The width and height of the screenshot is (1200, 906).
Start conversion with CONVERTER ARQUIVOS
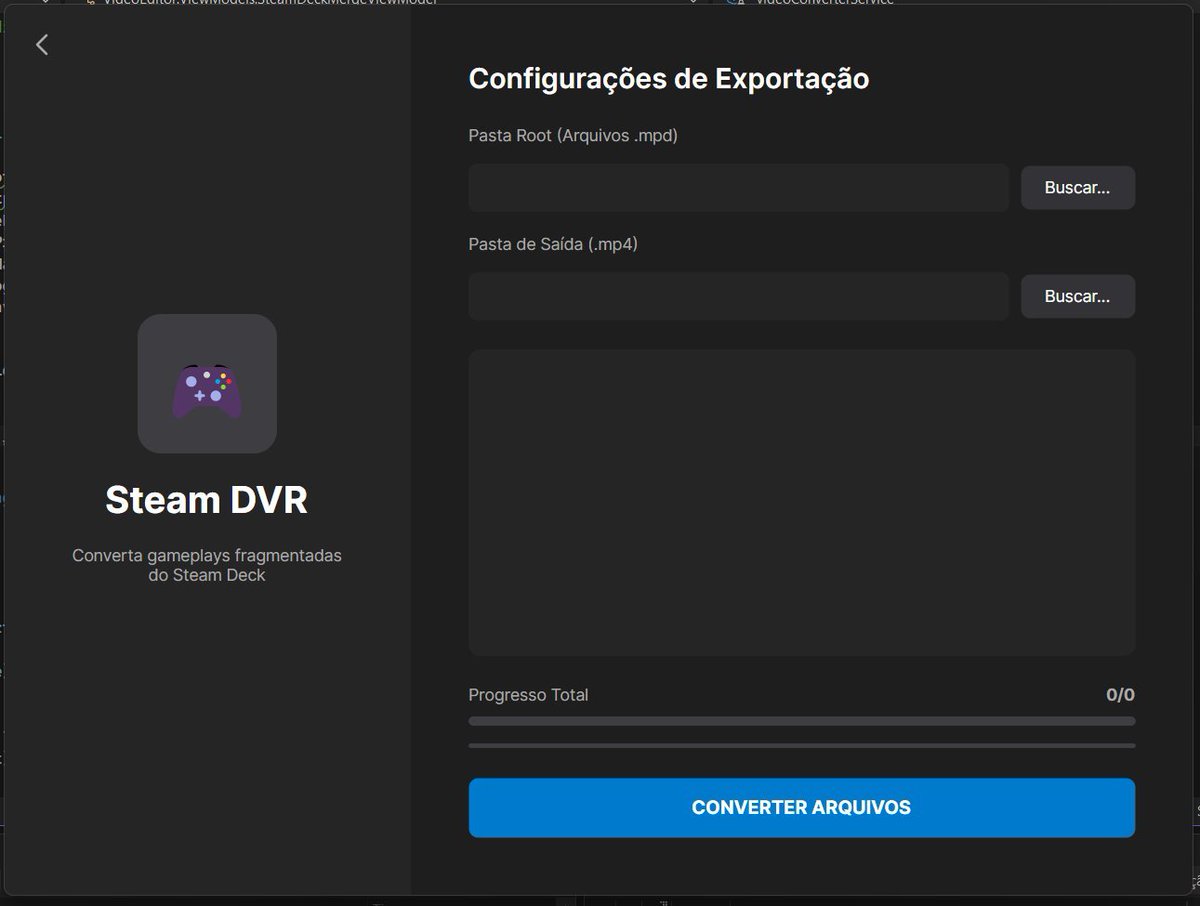tap(802, 808)
